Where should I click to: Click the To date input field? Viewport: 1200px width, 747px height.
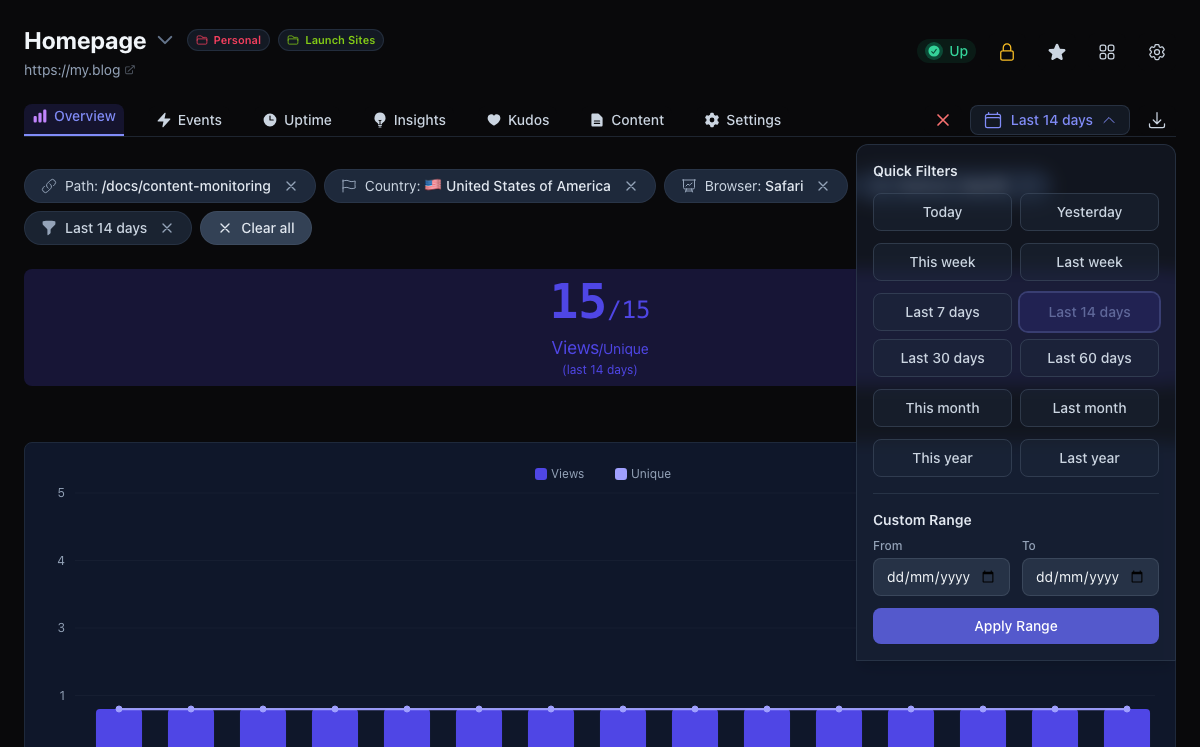[x=1090, y=577]
